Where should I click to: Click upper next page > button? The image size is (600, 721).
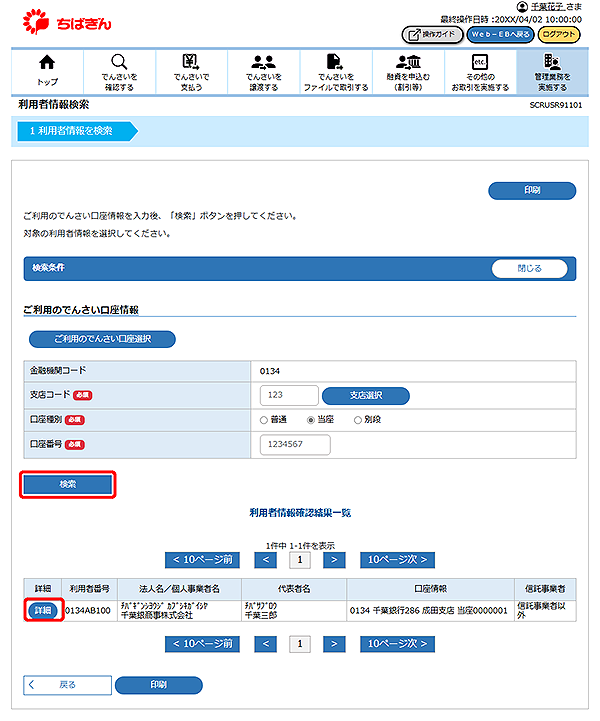[334, 560]
